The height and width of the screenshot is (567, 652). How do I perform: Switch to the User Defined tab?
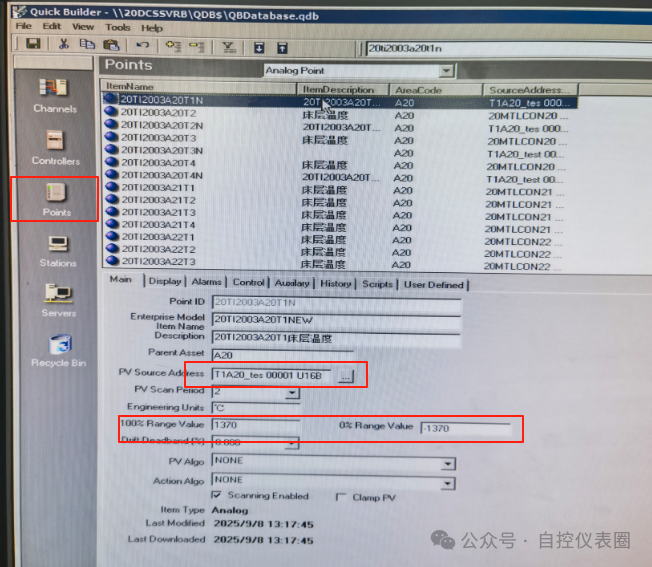click(433, 285)
